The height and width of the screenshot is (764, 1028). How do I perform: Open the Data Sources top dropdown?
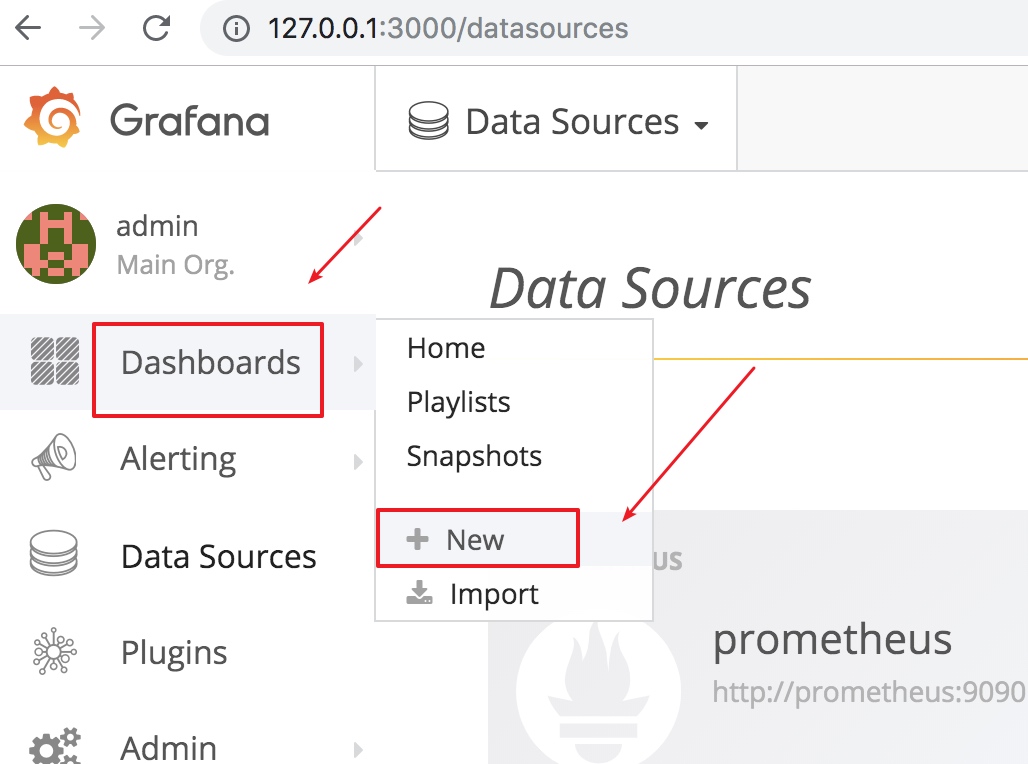tap(557, 121)
